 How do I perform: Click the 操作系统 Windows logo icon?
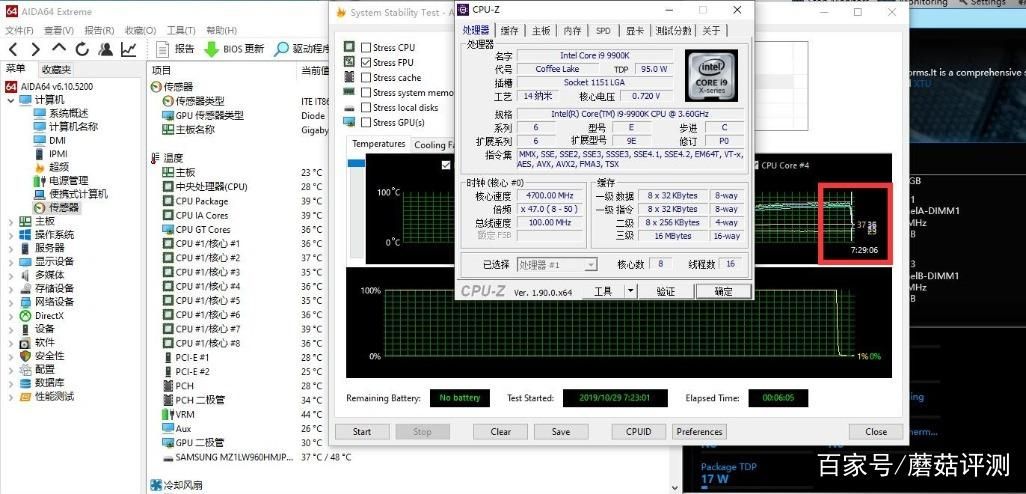point(26,234)
